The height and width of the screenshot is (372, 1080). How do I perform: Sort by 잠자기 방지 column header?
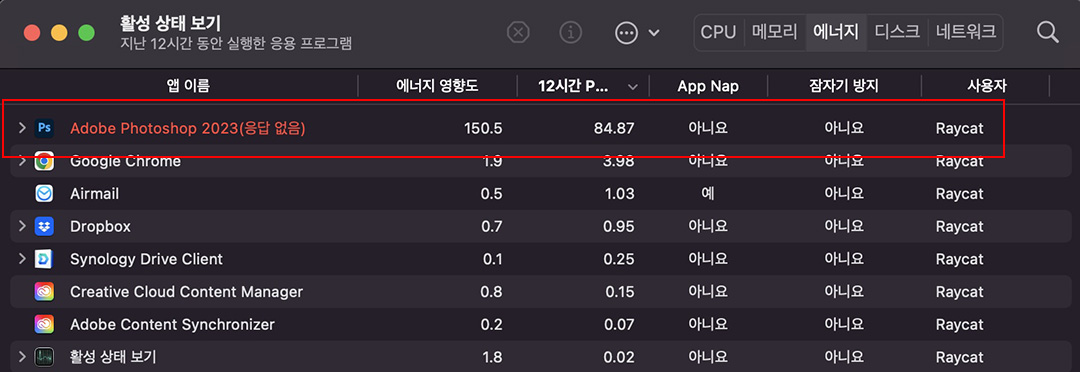[x=844, y=86]
